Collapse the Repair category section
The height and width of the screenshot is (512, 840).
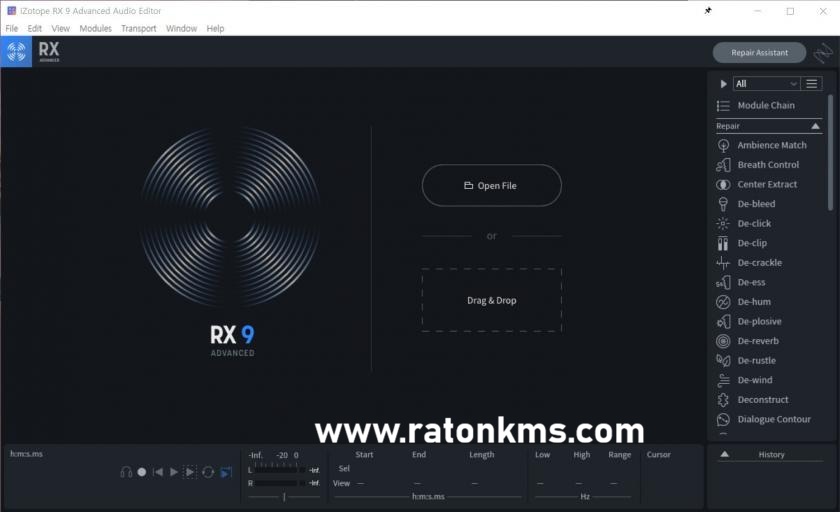point(815,126)
